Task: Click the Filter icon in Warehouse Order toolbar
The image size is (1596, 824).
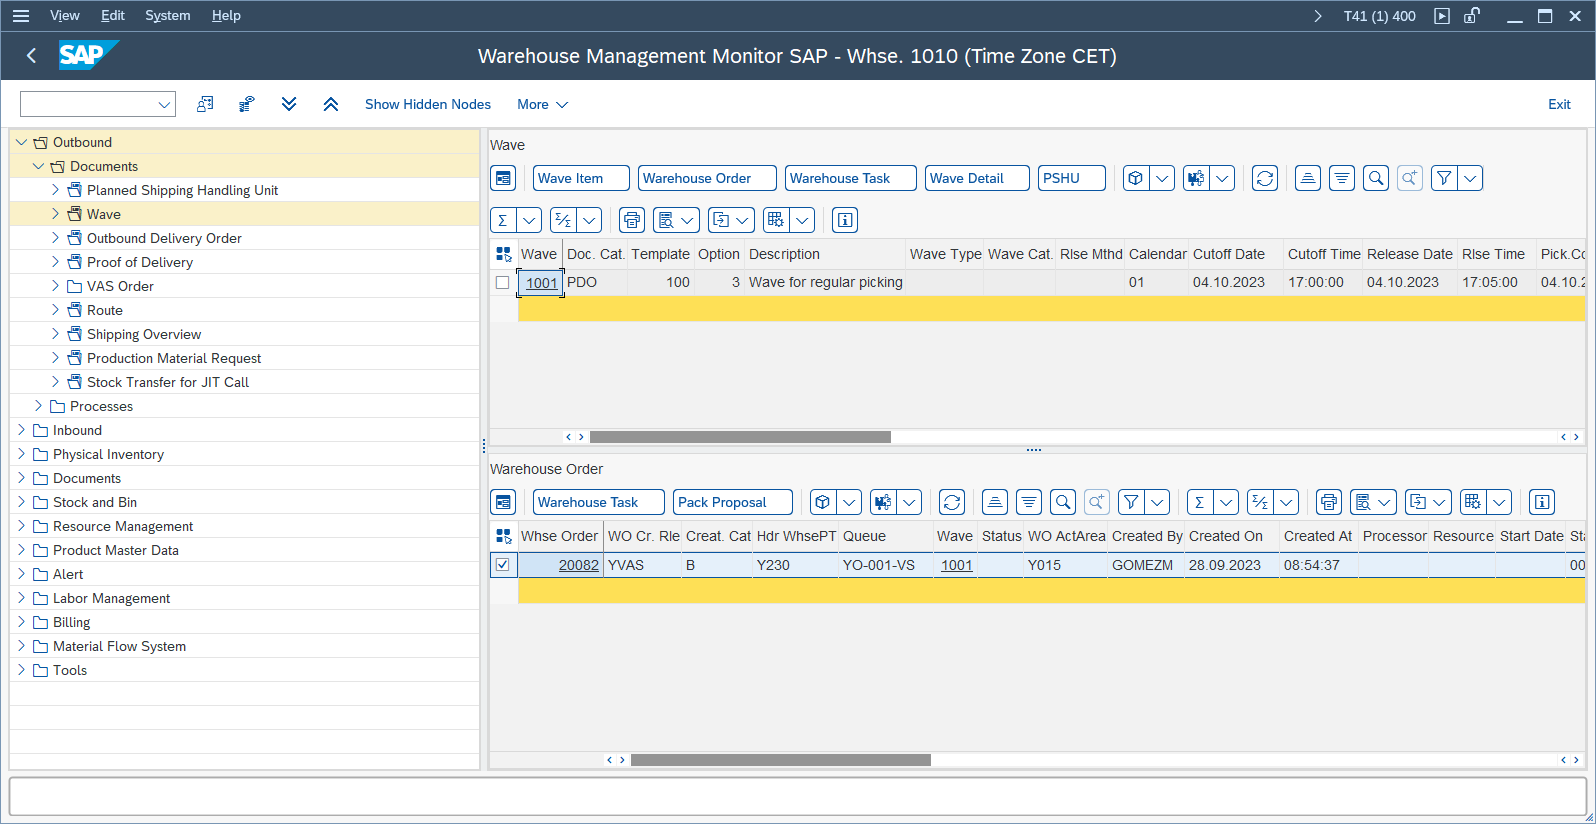Action: [x=1131, y=502]
